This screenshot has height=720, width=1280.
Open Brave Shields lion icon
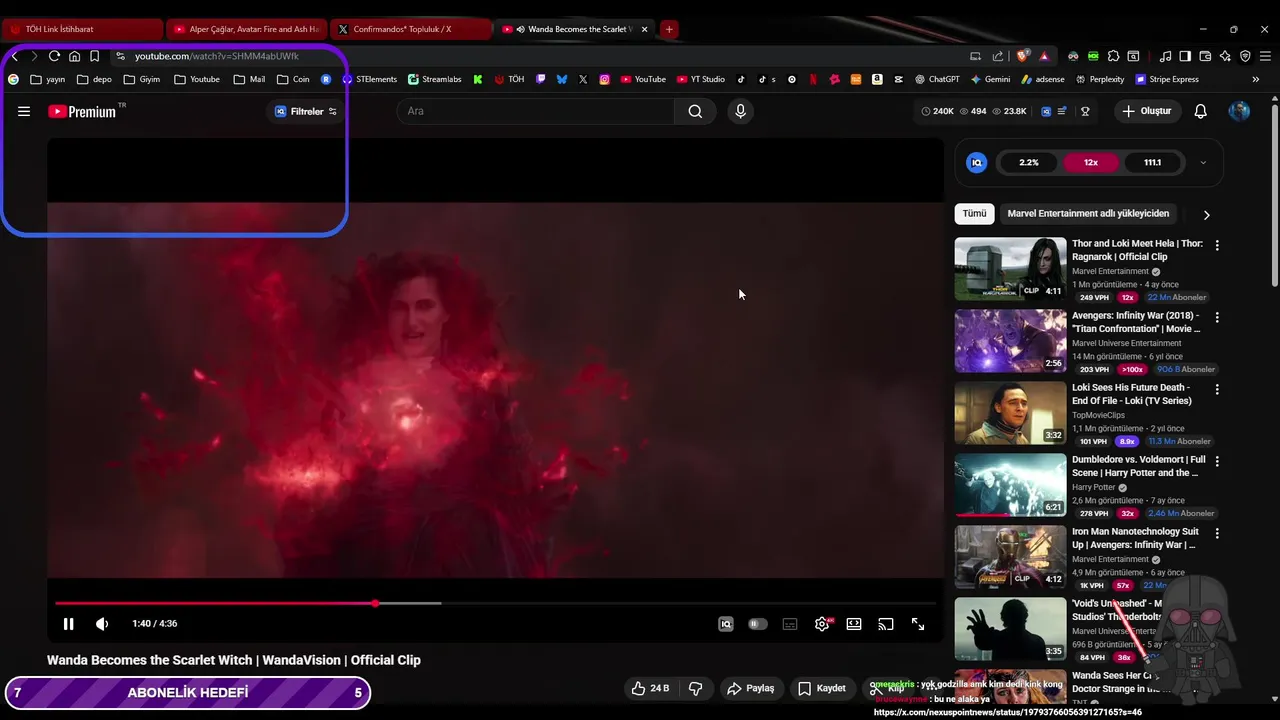[1022, 56]
